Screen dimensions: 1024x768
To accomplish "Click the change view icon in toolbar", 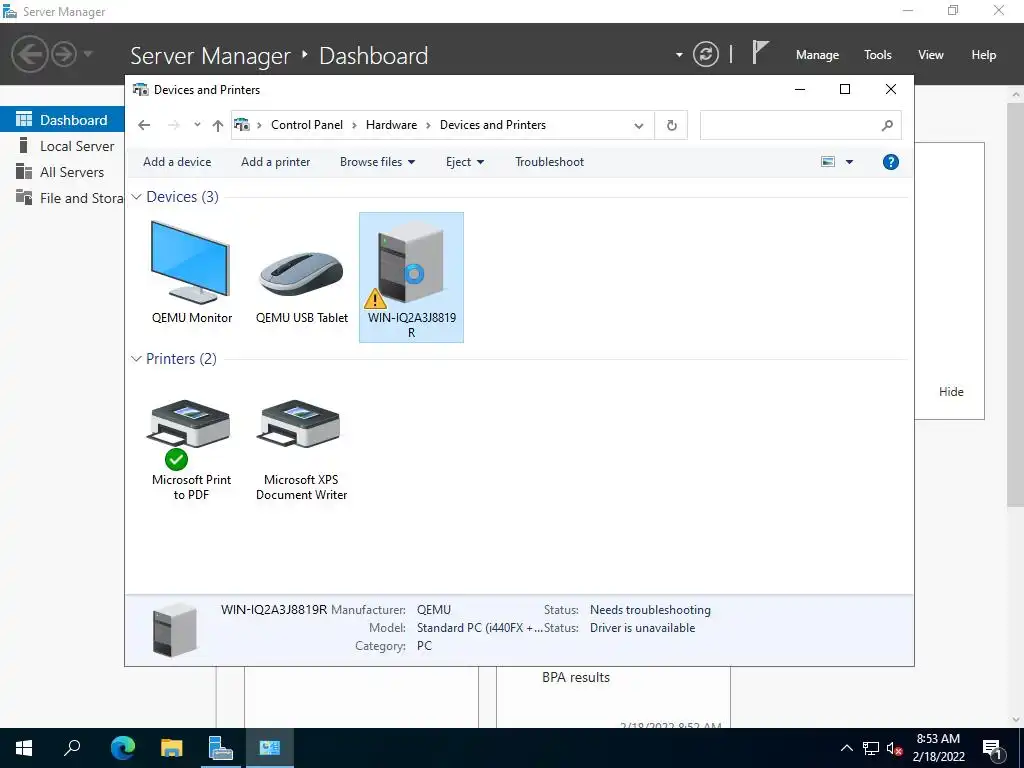I will pyautogui.click(x=827, y=162).
